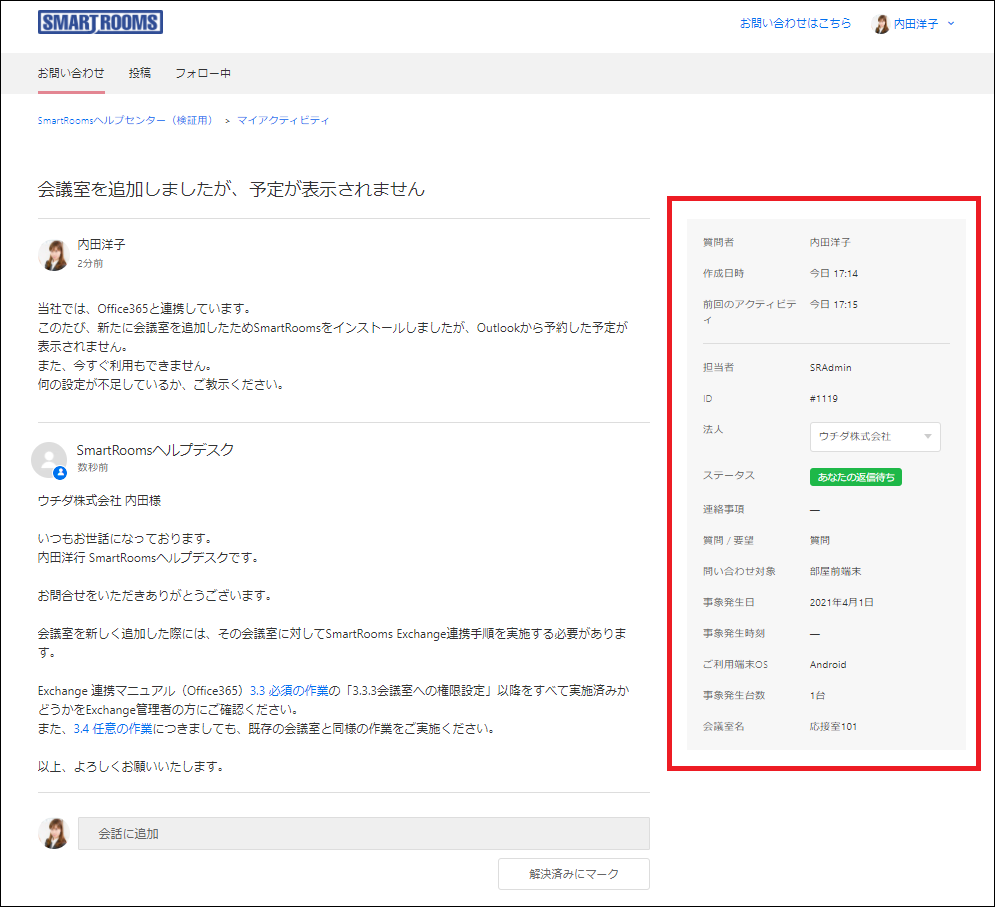The width and height of the screenshot is (995, 907).
Task: Click the SmartRoomsヘルプデスク author name
Action: click(155, 450)
